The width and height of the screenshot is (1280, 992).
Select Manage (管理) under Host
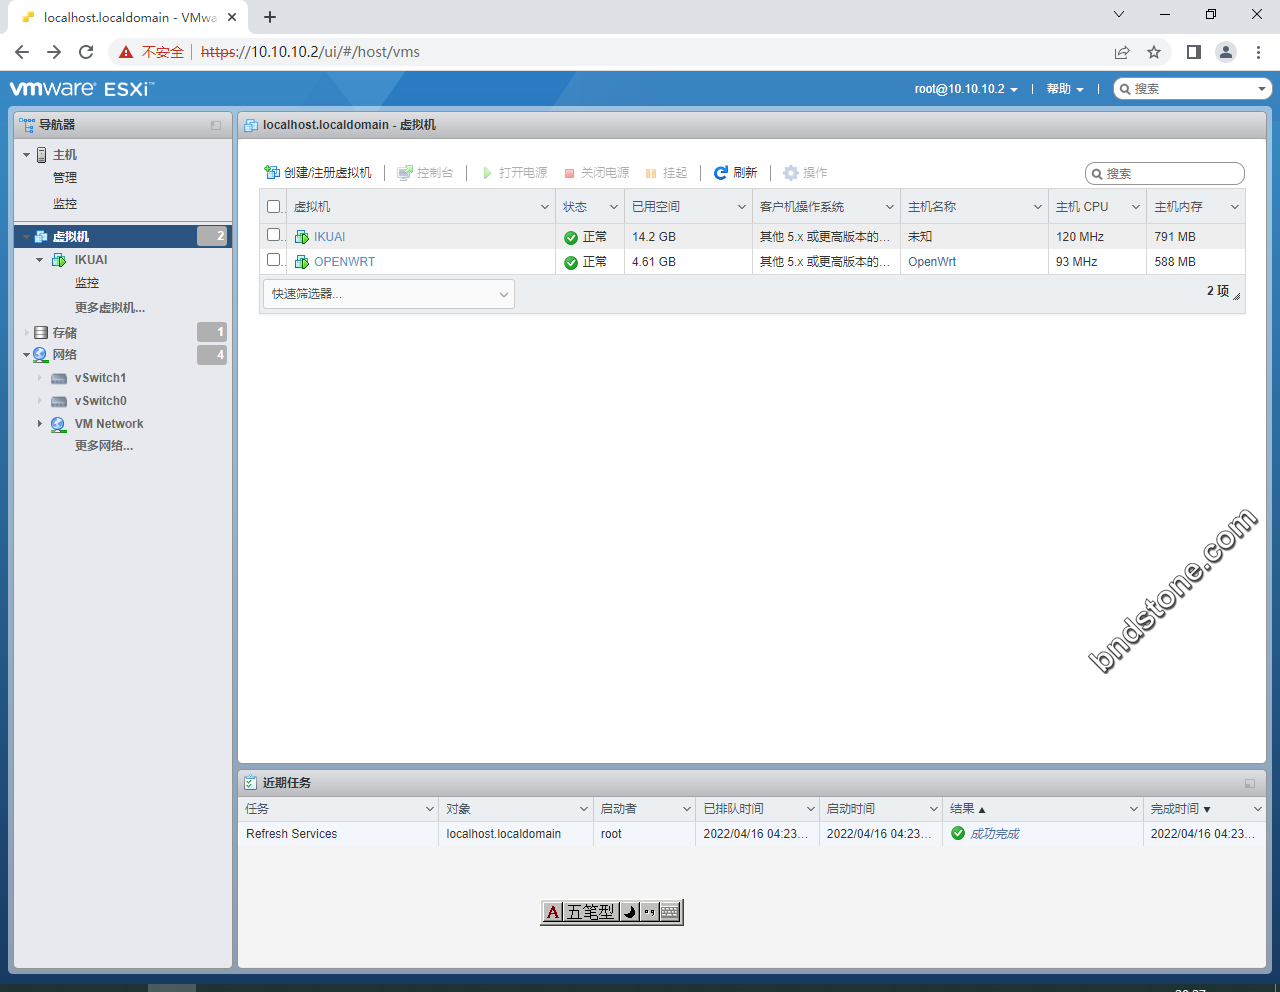65,178
